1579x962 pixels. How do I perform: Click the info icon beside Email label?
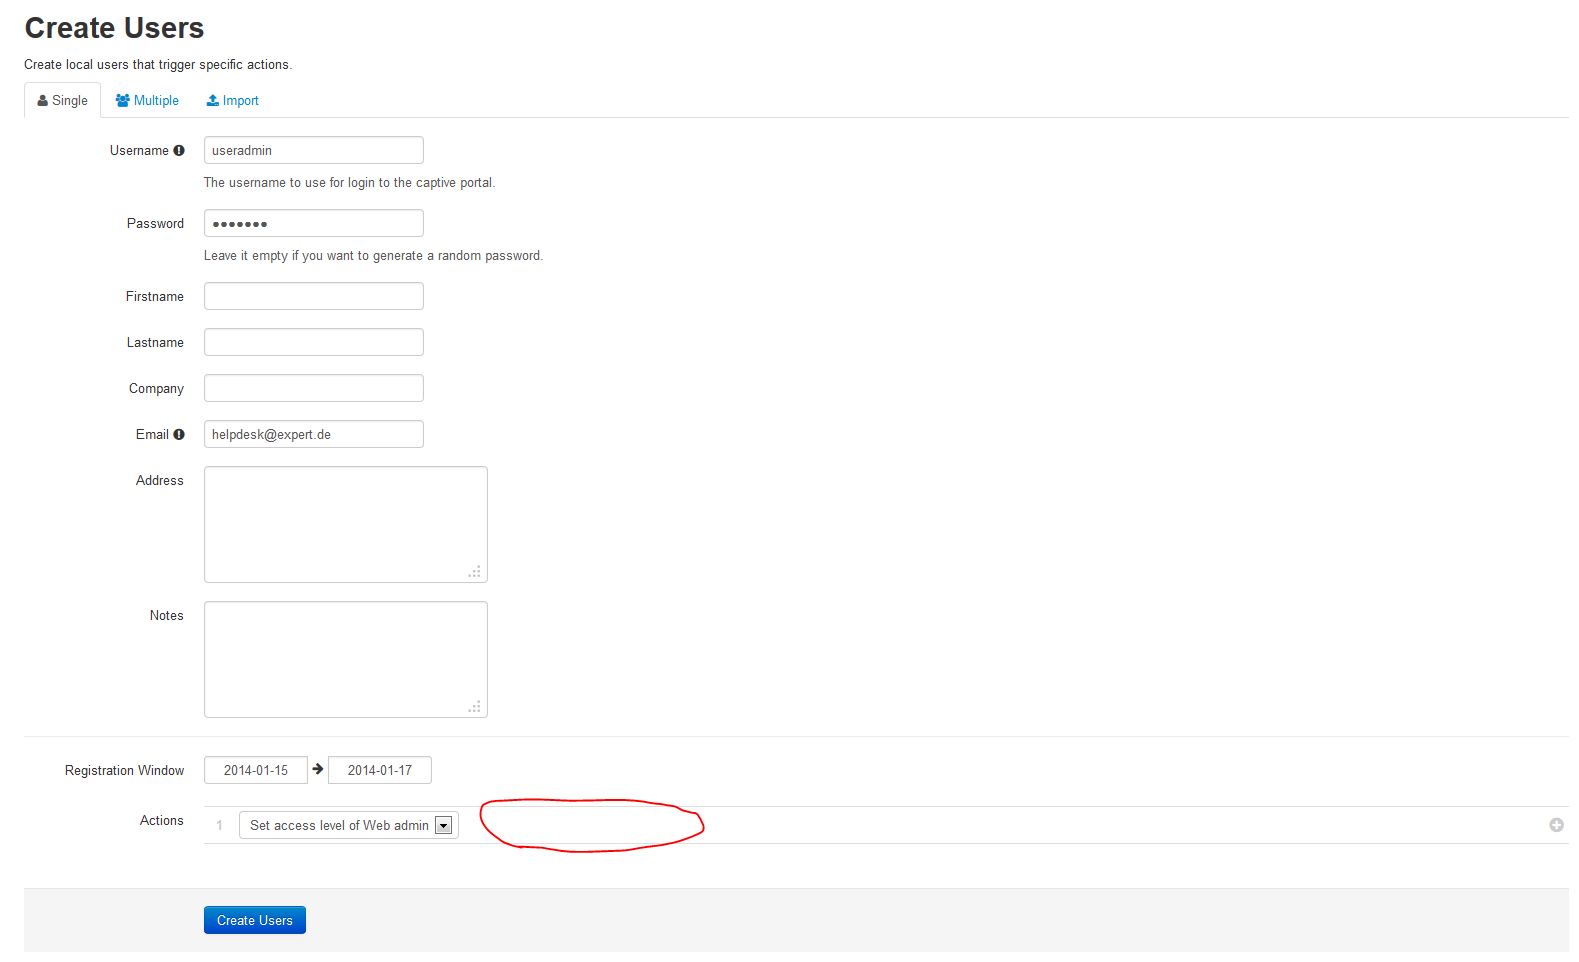[179, 435]
